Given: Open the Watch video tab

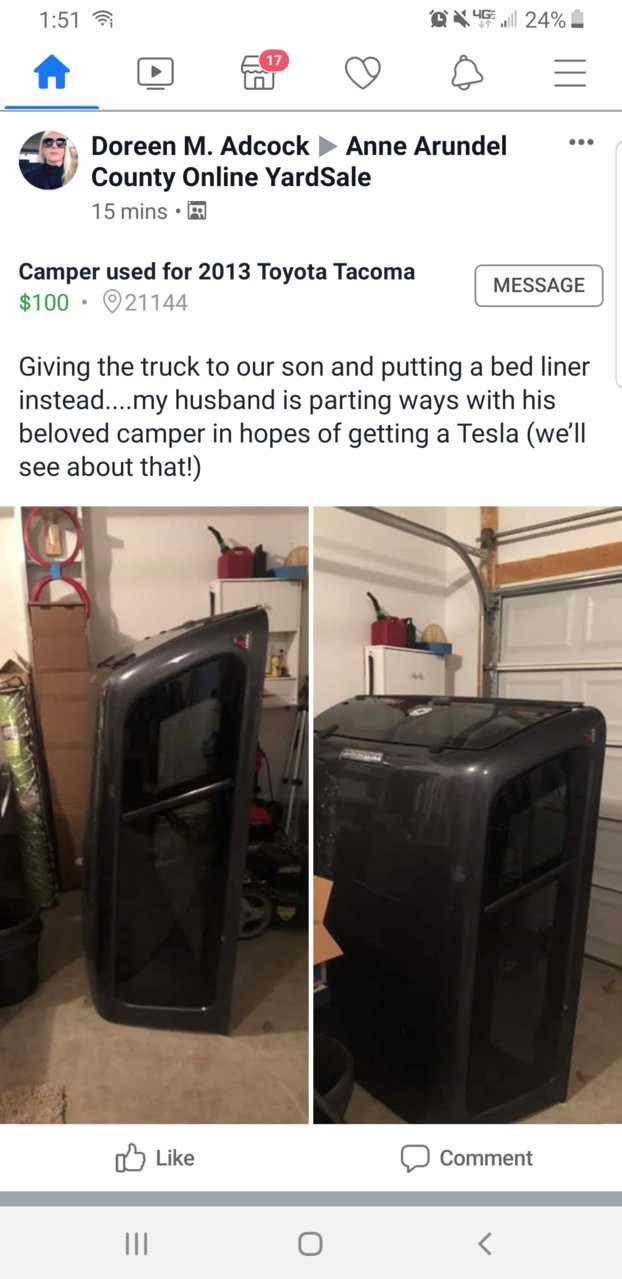Looking at the screenshot, I should 155,73.
